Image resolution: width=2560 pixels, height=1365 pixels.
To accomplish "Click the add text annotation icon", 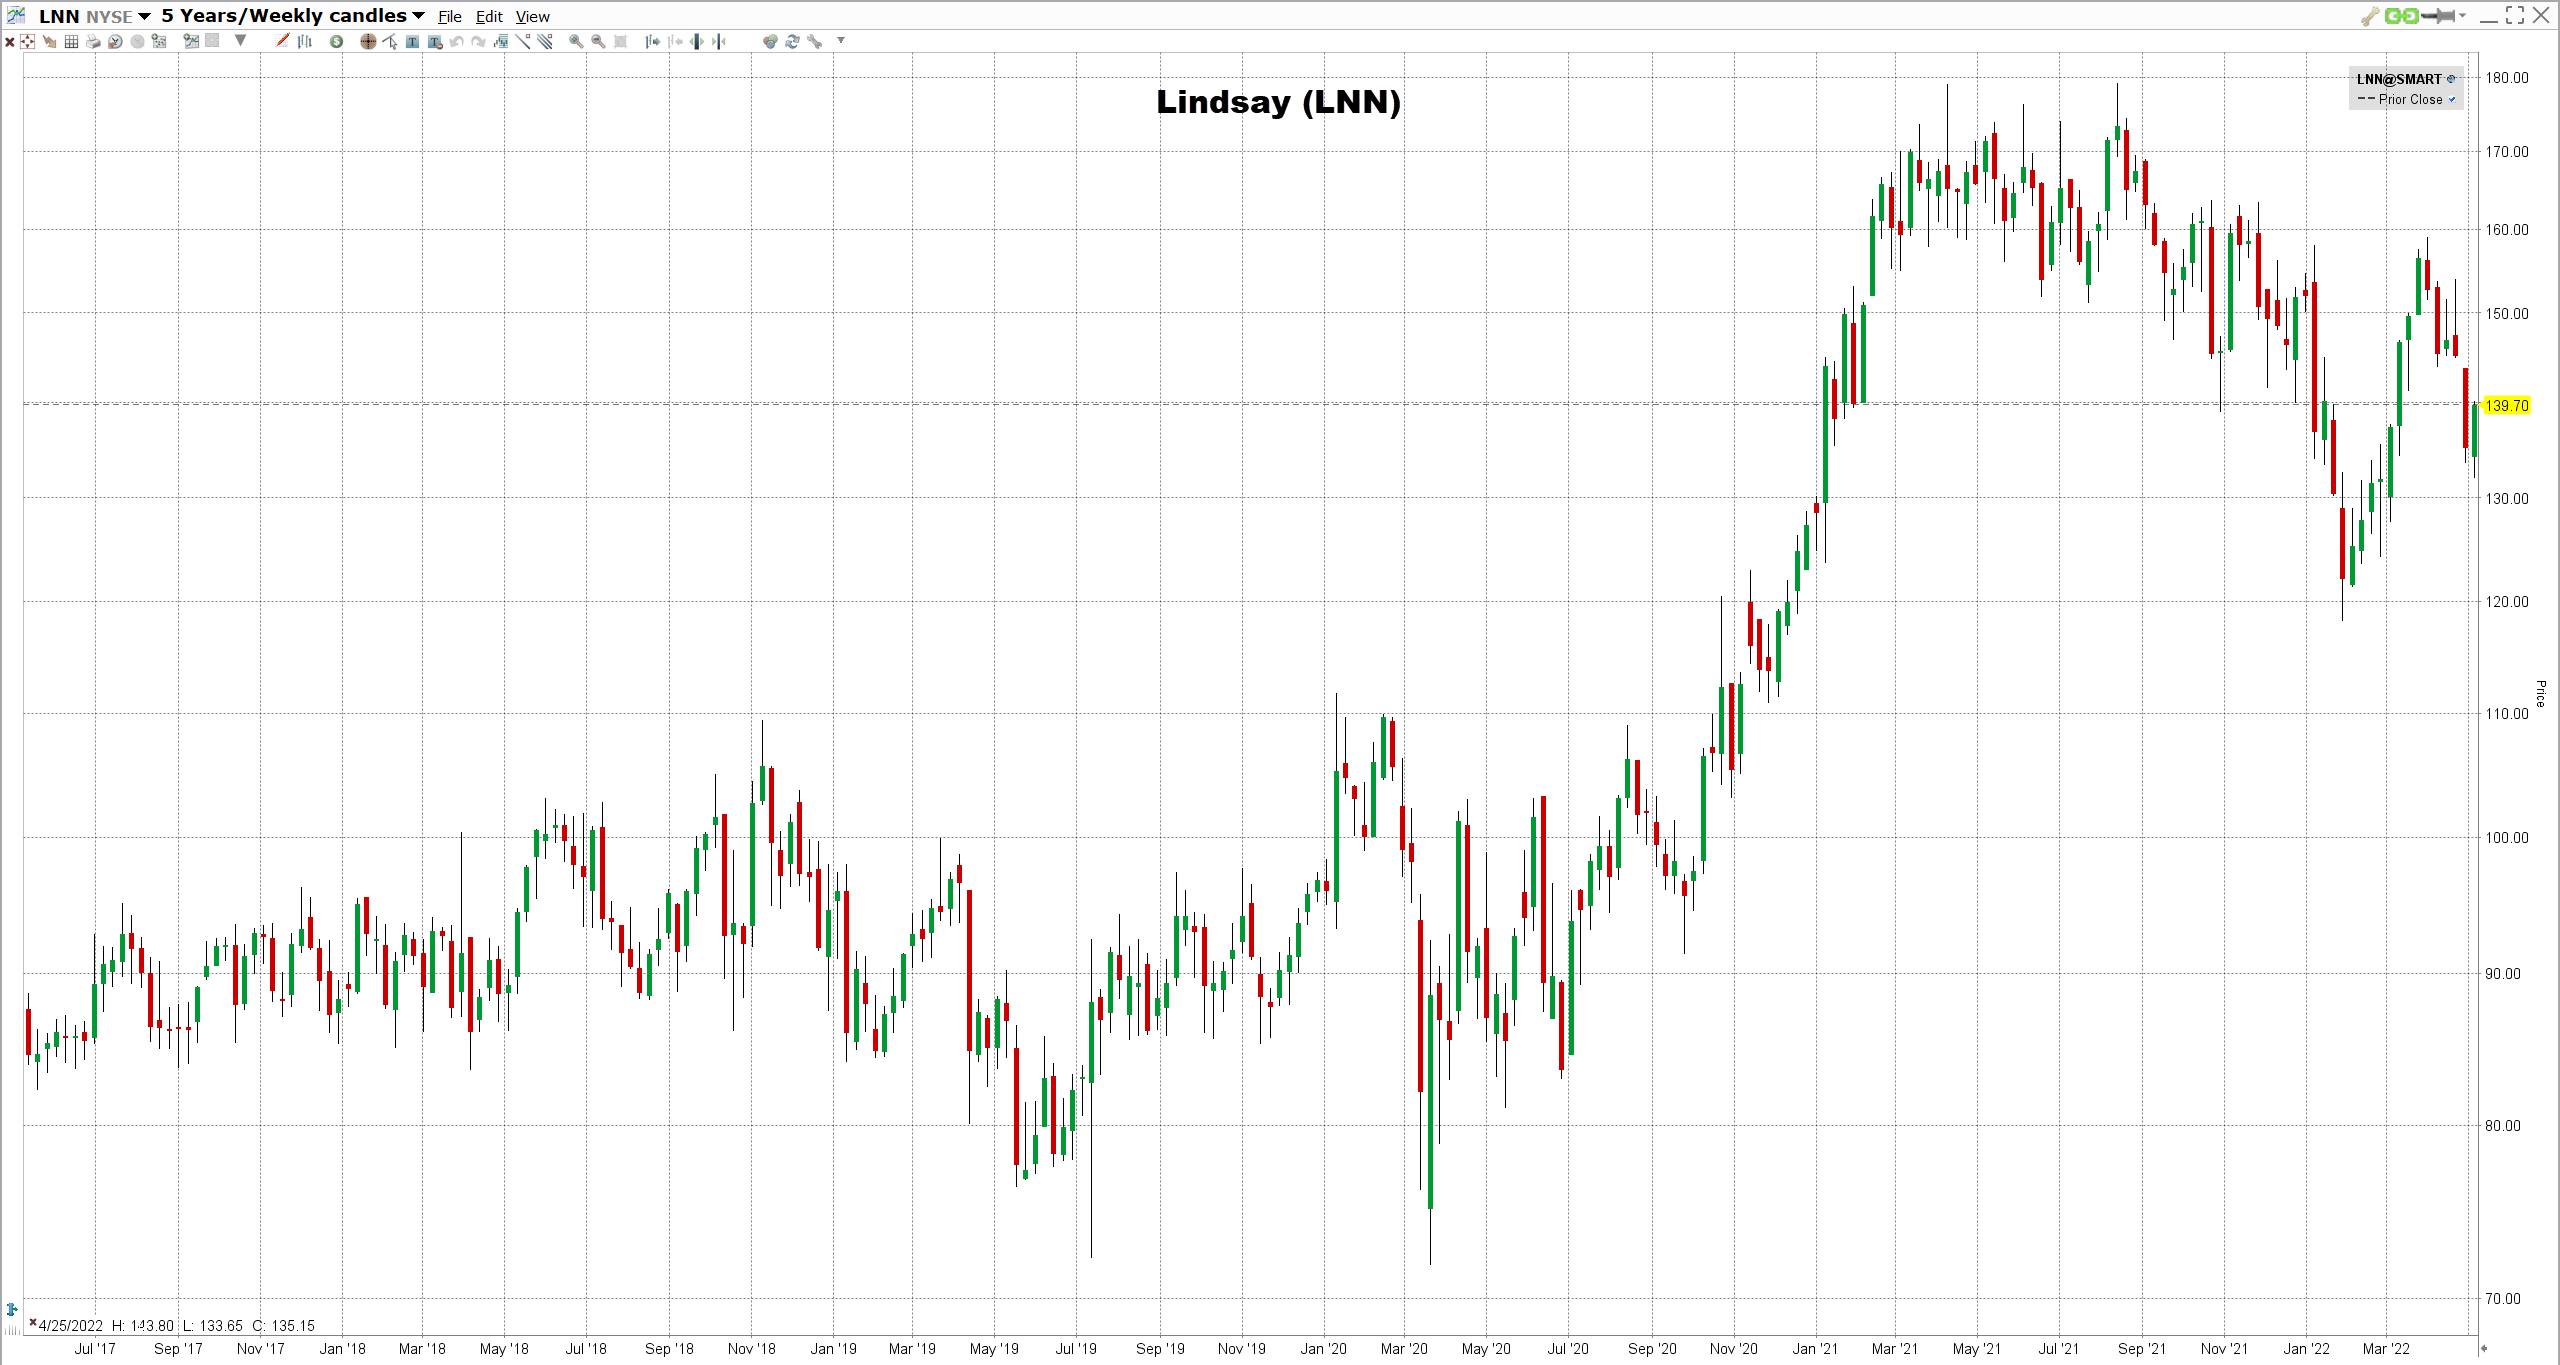I will (412, 41).
